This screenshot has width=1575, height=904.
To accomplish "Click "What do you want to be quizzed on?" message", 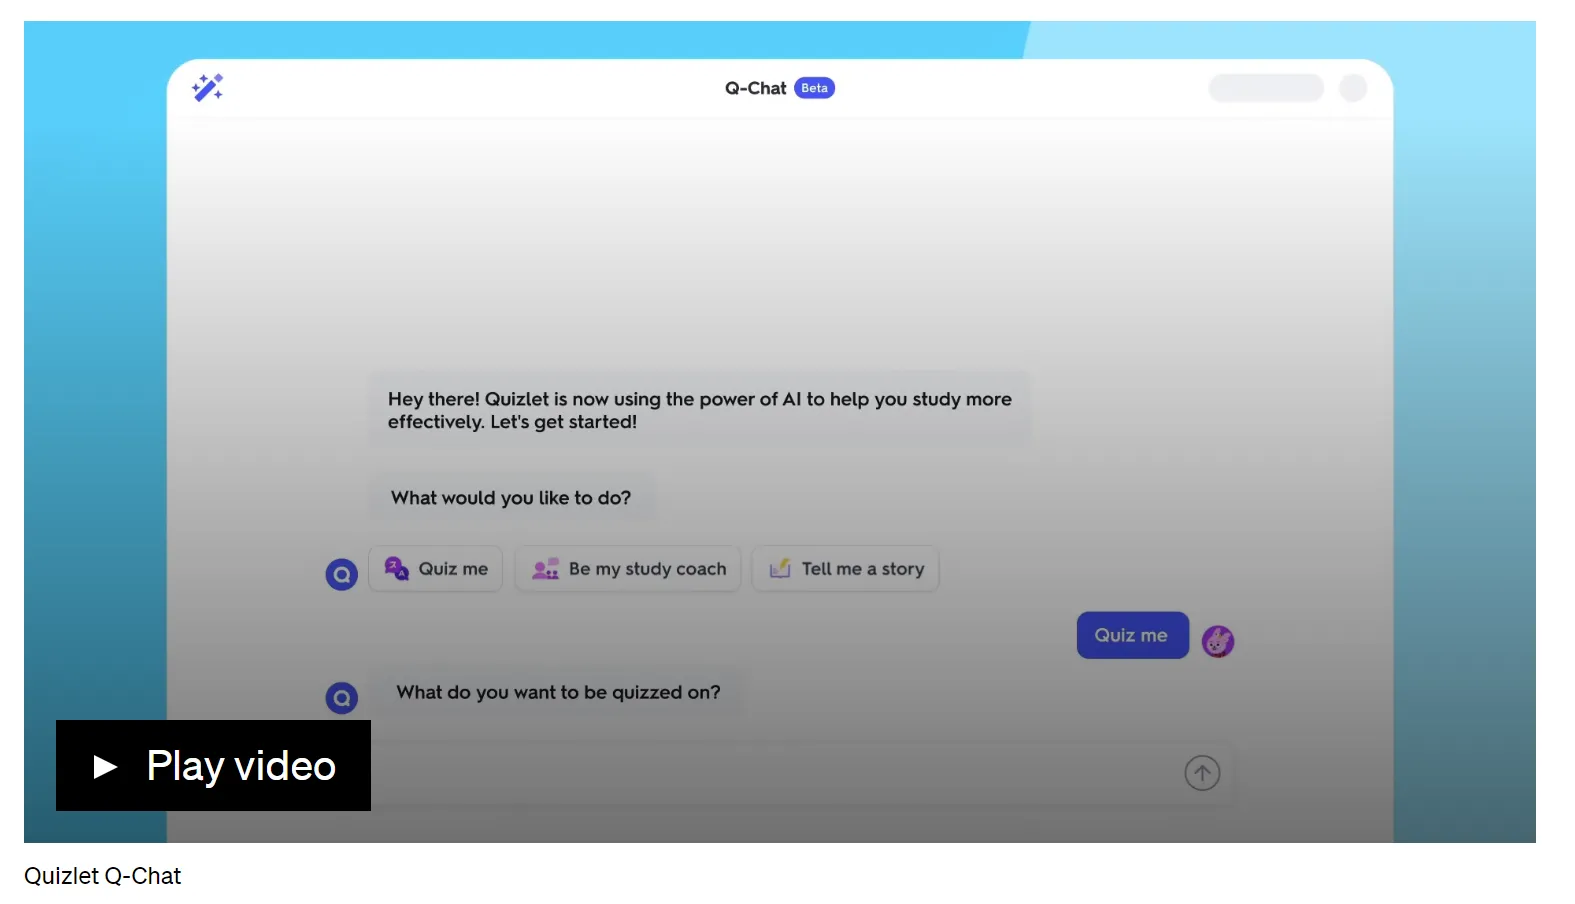I will (x=558, y=692).
